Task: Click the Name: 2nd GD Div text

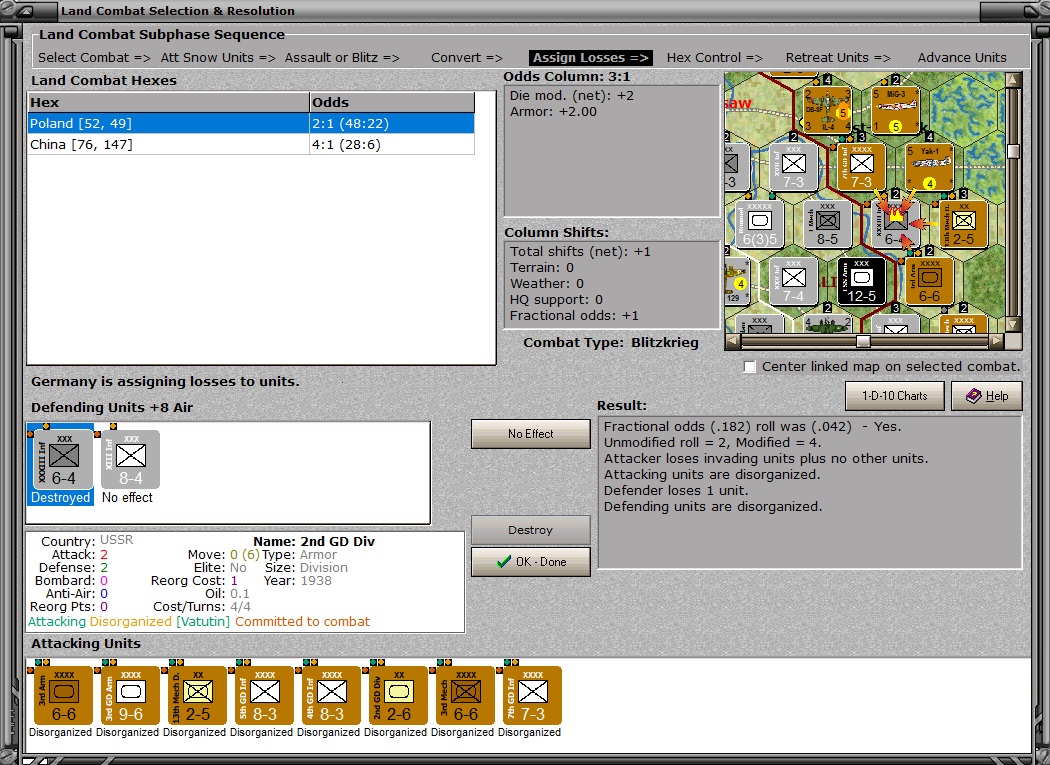Action: tap(313, 541)
